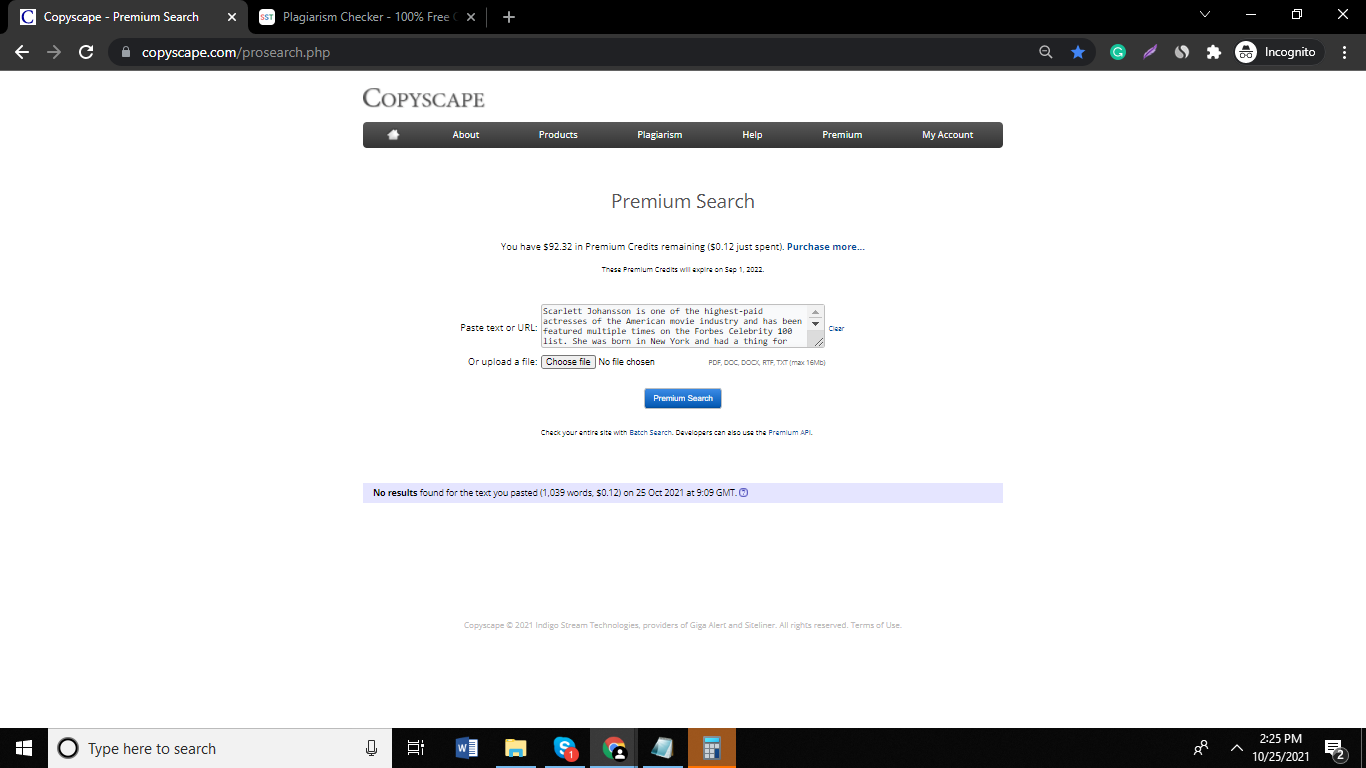Click the purple feather extension icon
Viewport: 1366px width, 768px height.
tap(1150, 52)
